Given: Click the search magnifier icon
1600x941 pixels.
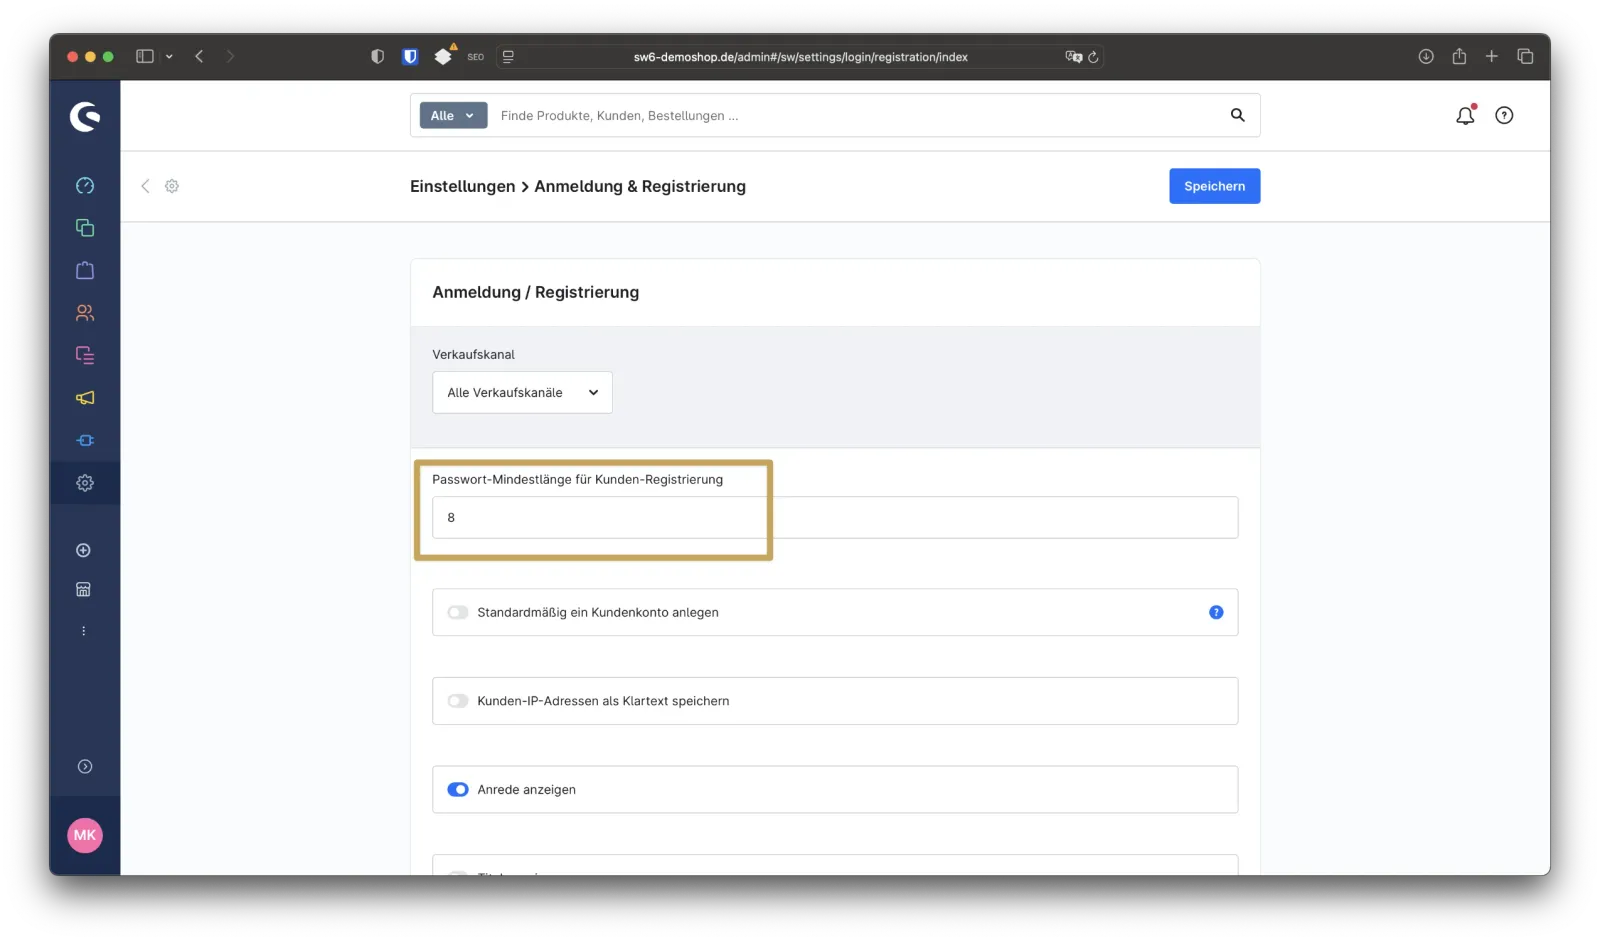Looking at the screenshot, I should click(x=1237, y=116).
